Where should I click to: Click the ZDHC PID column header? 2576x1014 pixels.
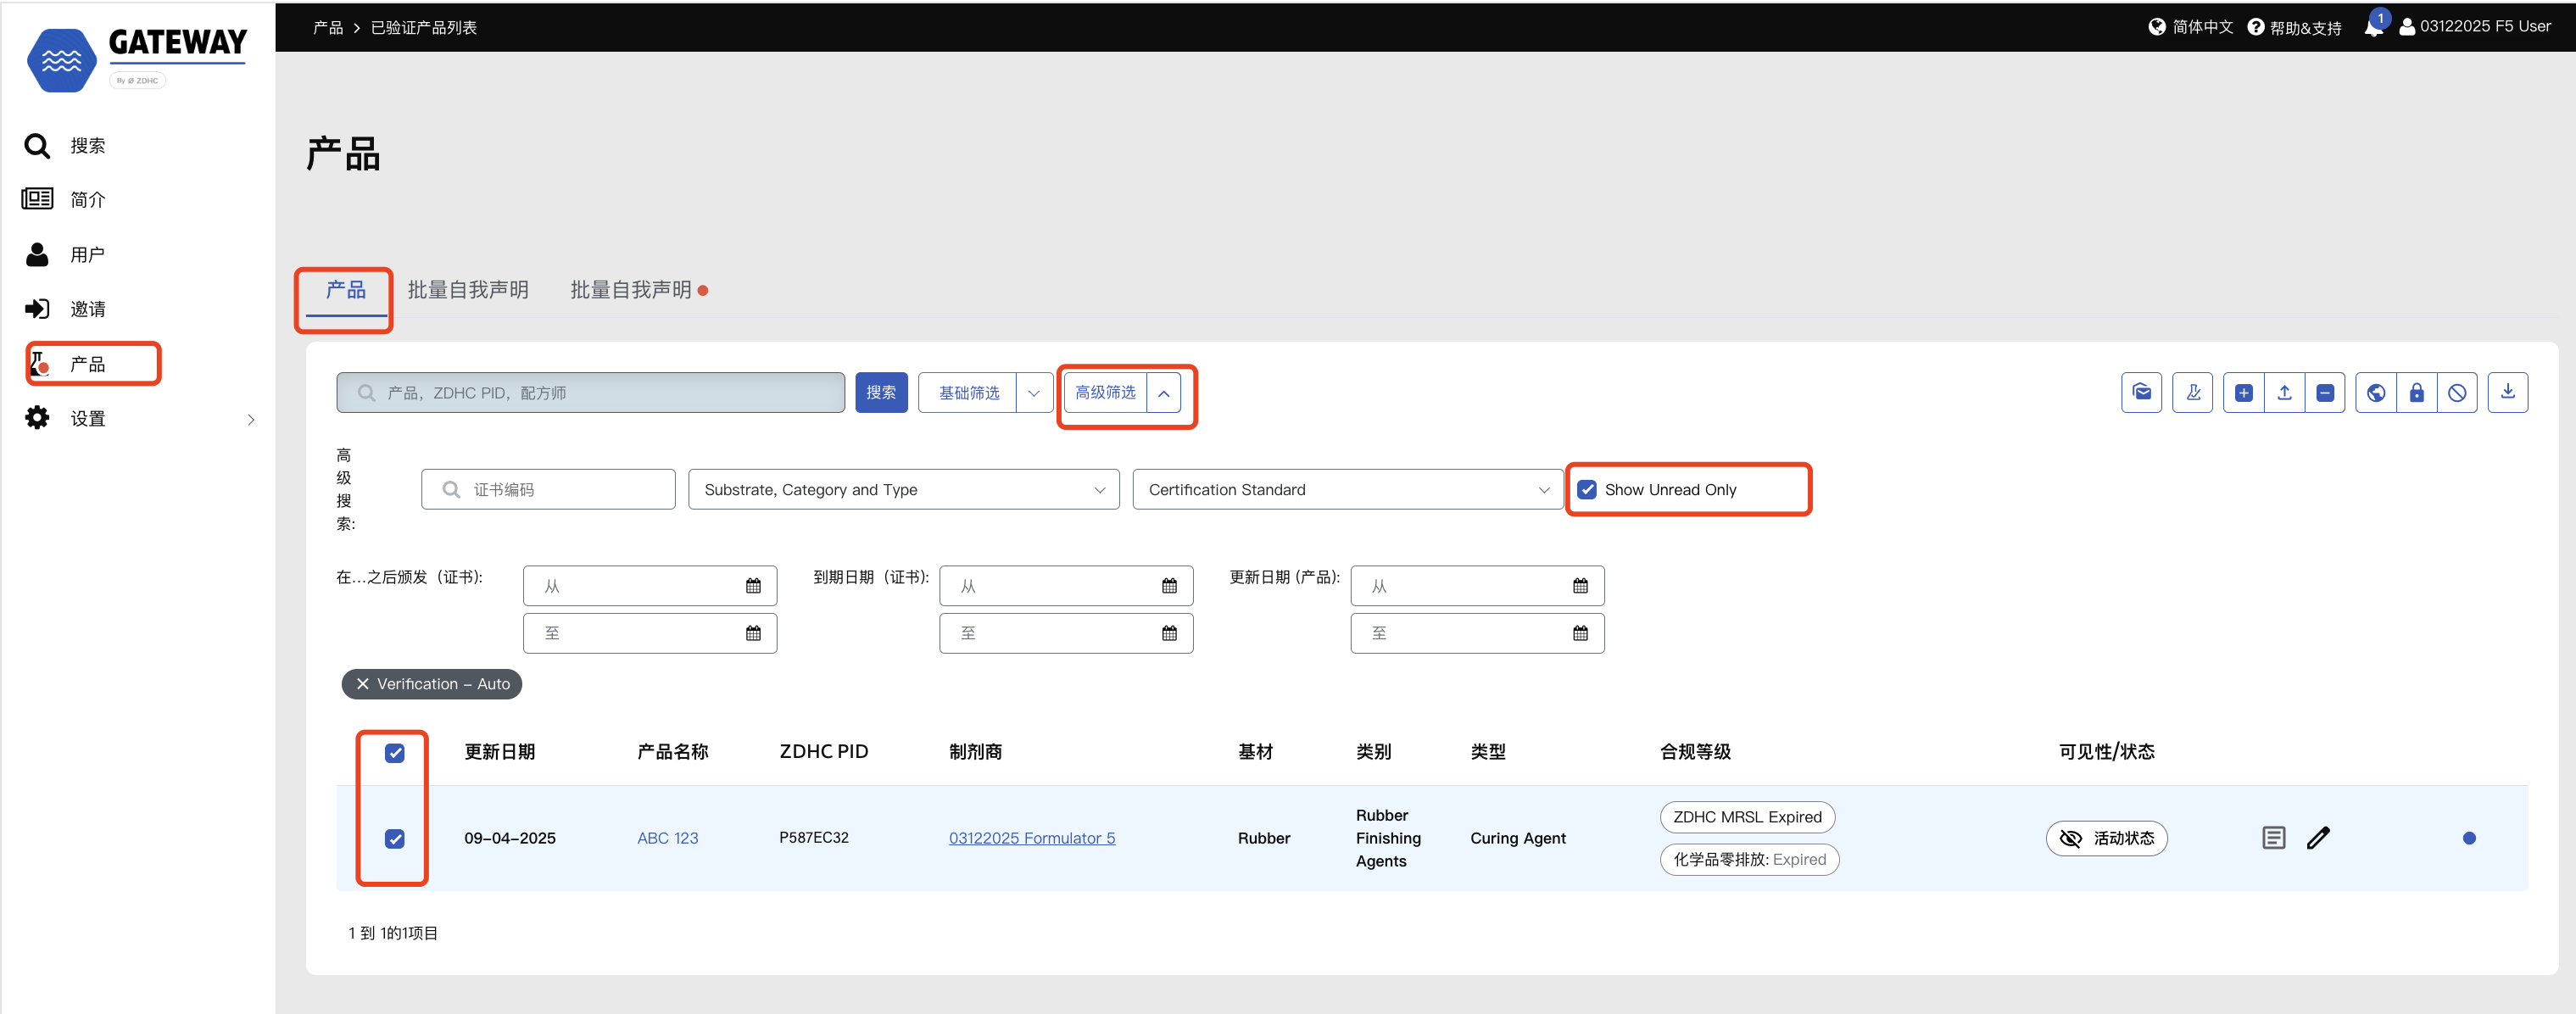[x=824, y=752]
